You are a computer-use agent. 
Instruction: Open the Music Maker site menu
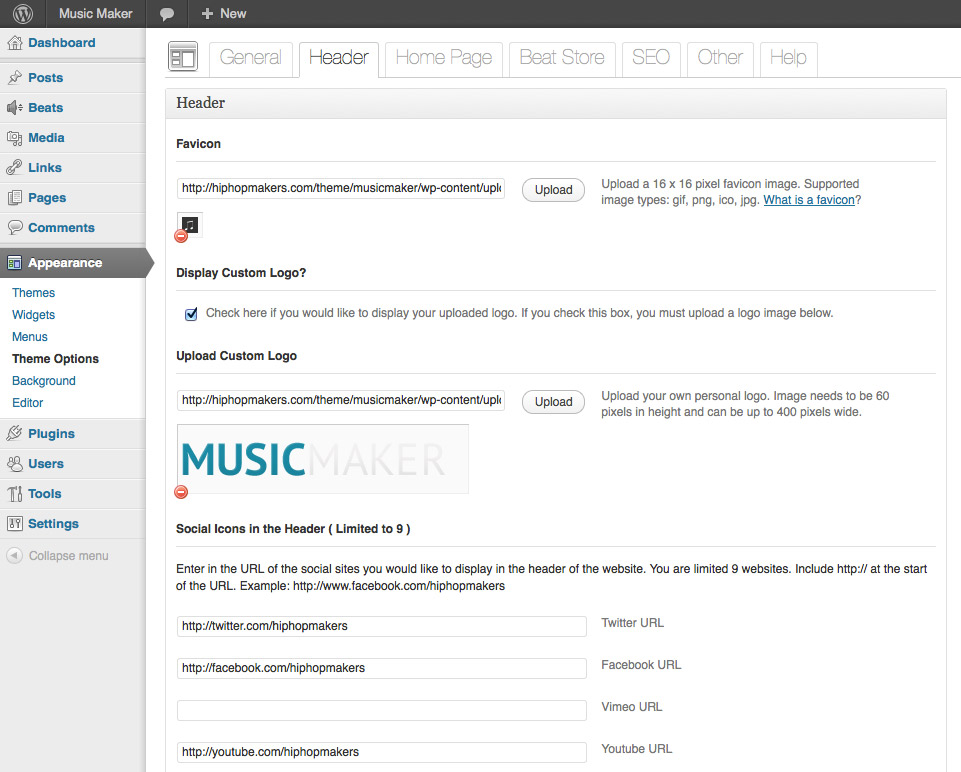[95, 14]
